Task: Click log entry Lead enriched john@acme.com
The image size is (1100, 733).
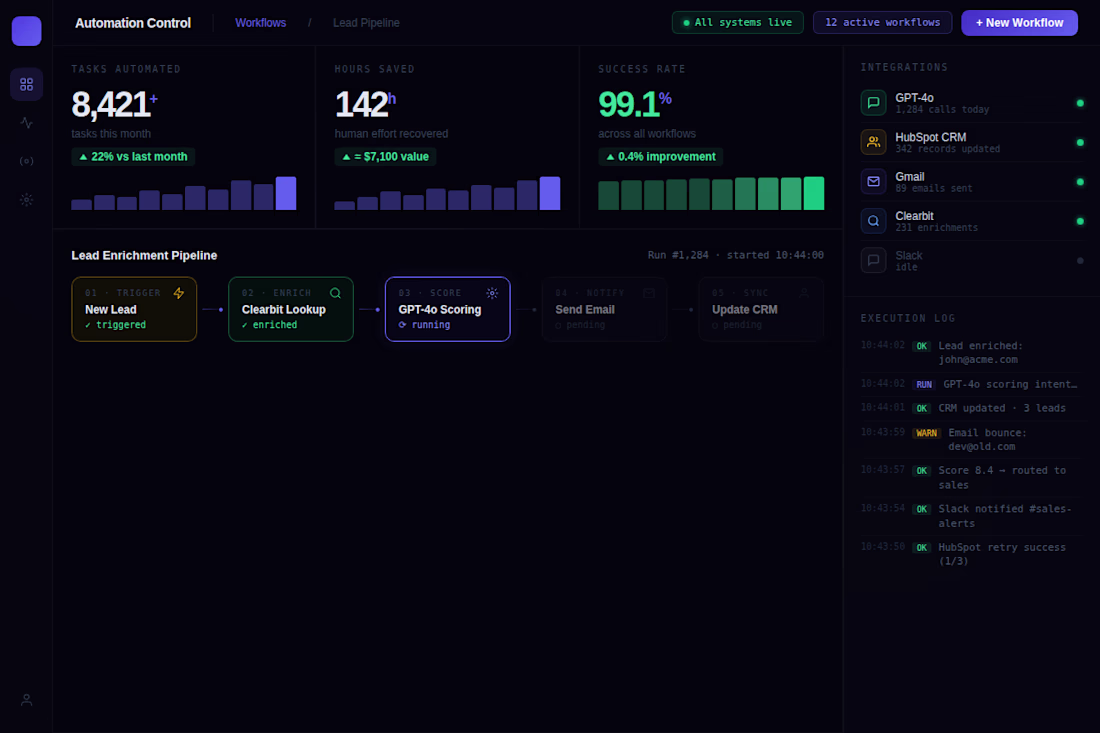Action: 972,353
